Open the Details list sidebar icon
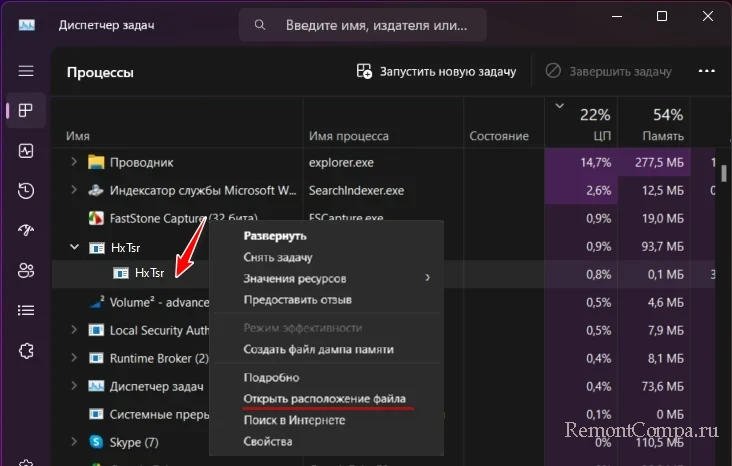The width and height of the screenshot is (732, 466). (26, 311)
